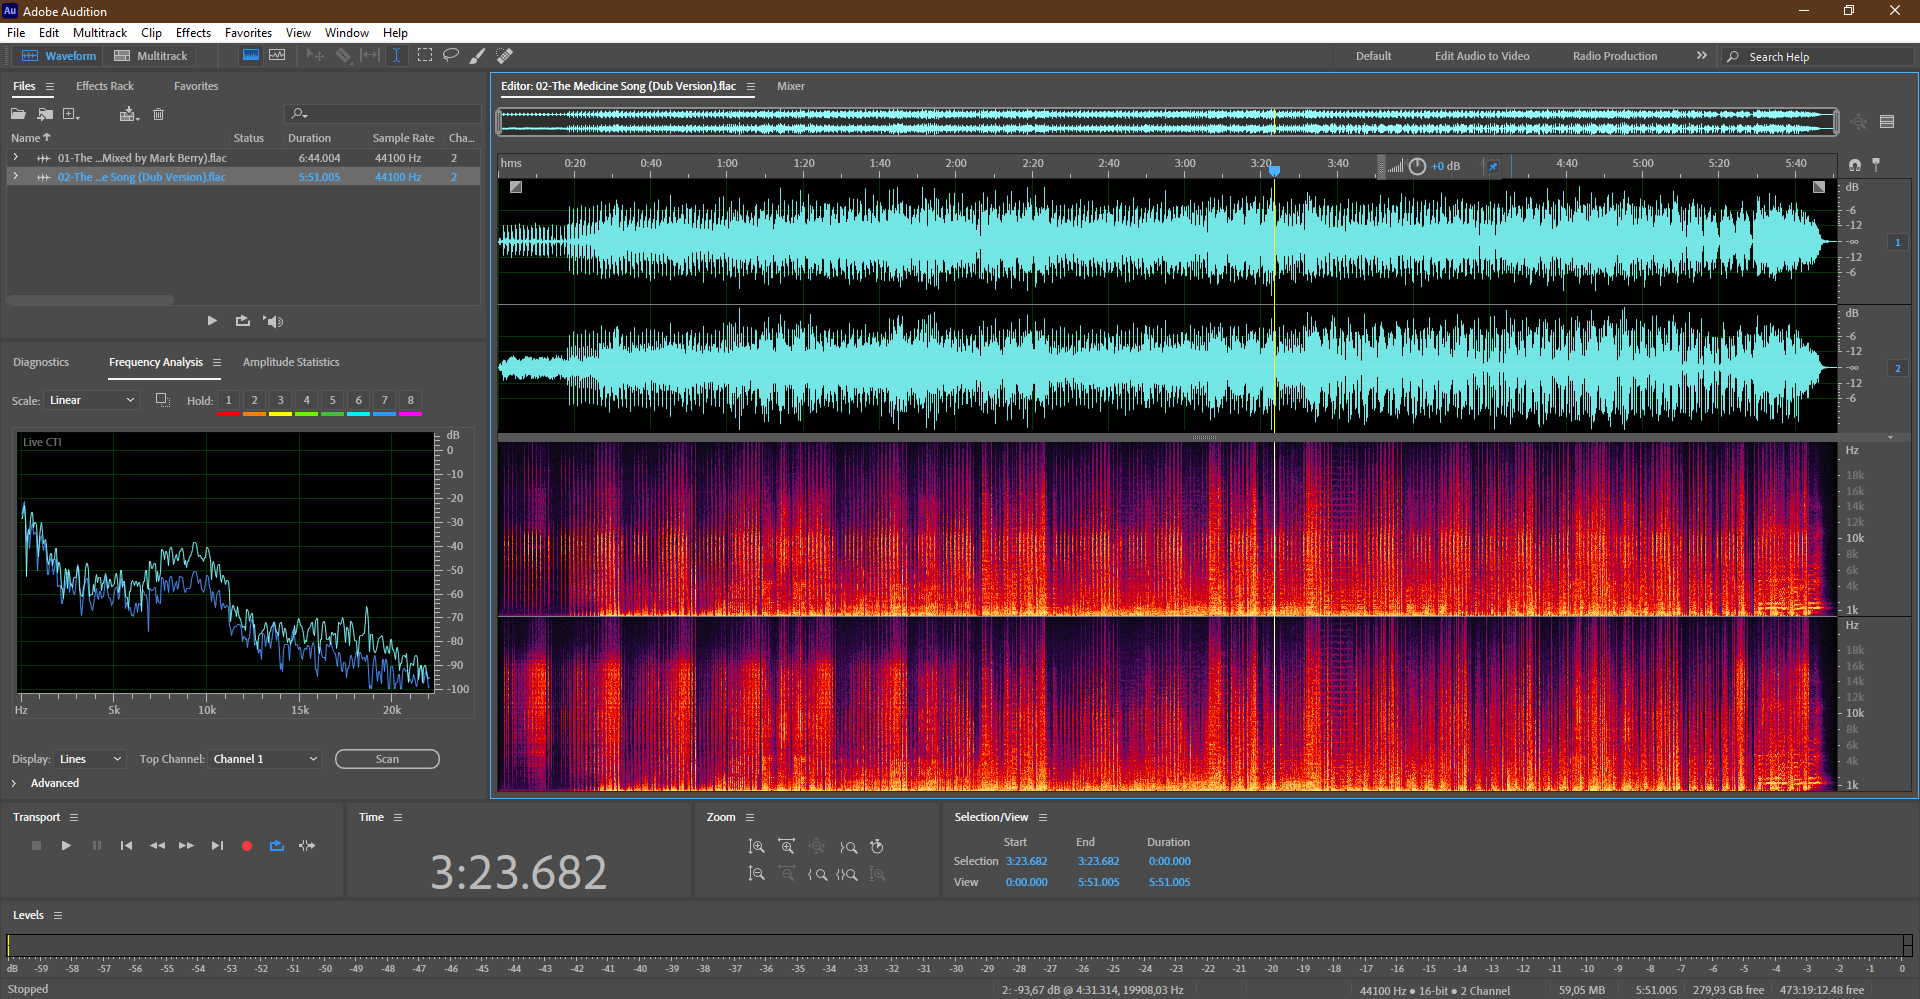This screenshot has width=1920, height=999.
Task: Switch to Waveform view
Action: pyautogui.click(x=60, y=56)
